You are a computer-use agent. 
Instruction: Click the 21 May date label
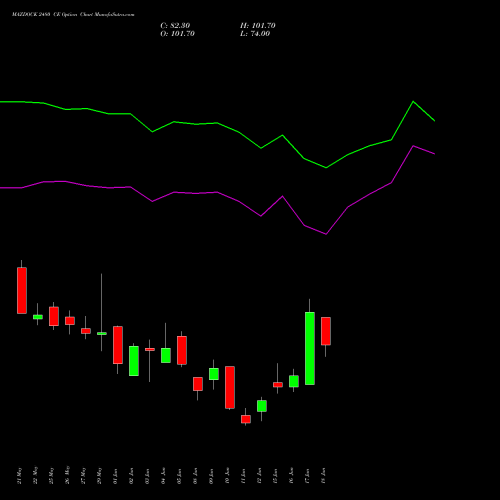click(20, 476)
